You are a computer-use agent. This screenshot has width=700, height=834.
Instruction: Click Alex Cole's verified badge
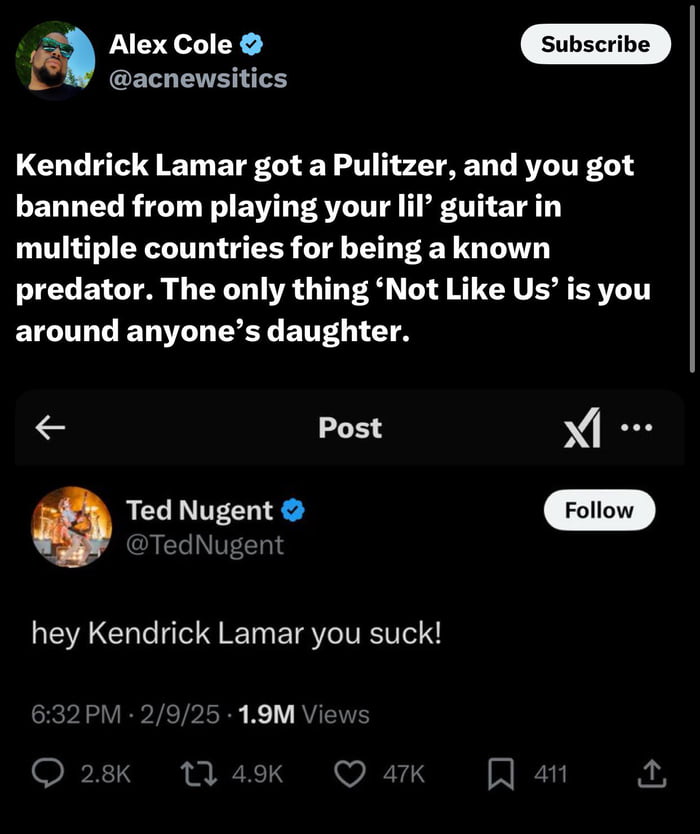(250, 43)
